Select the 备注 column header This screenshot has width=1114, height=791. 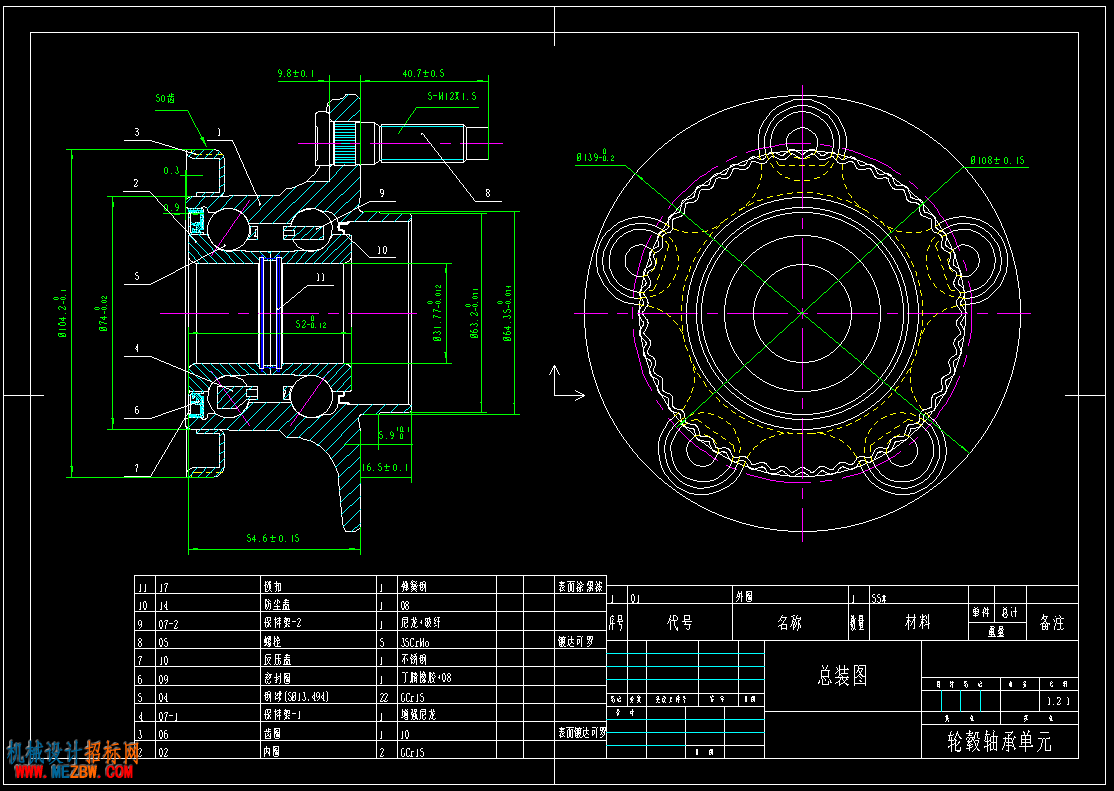point(1052,623)
